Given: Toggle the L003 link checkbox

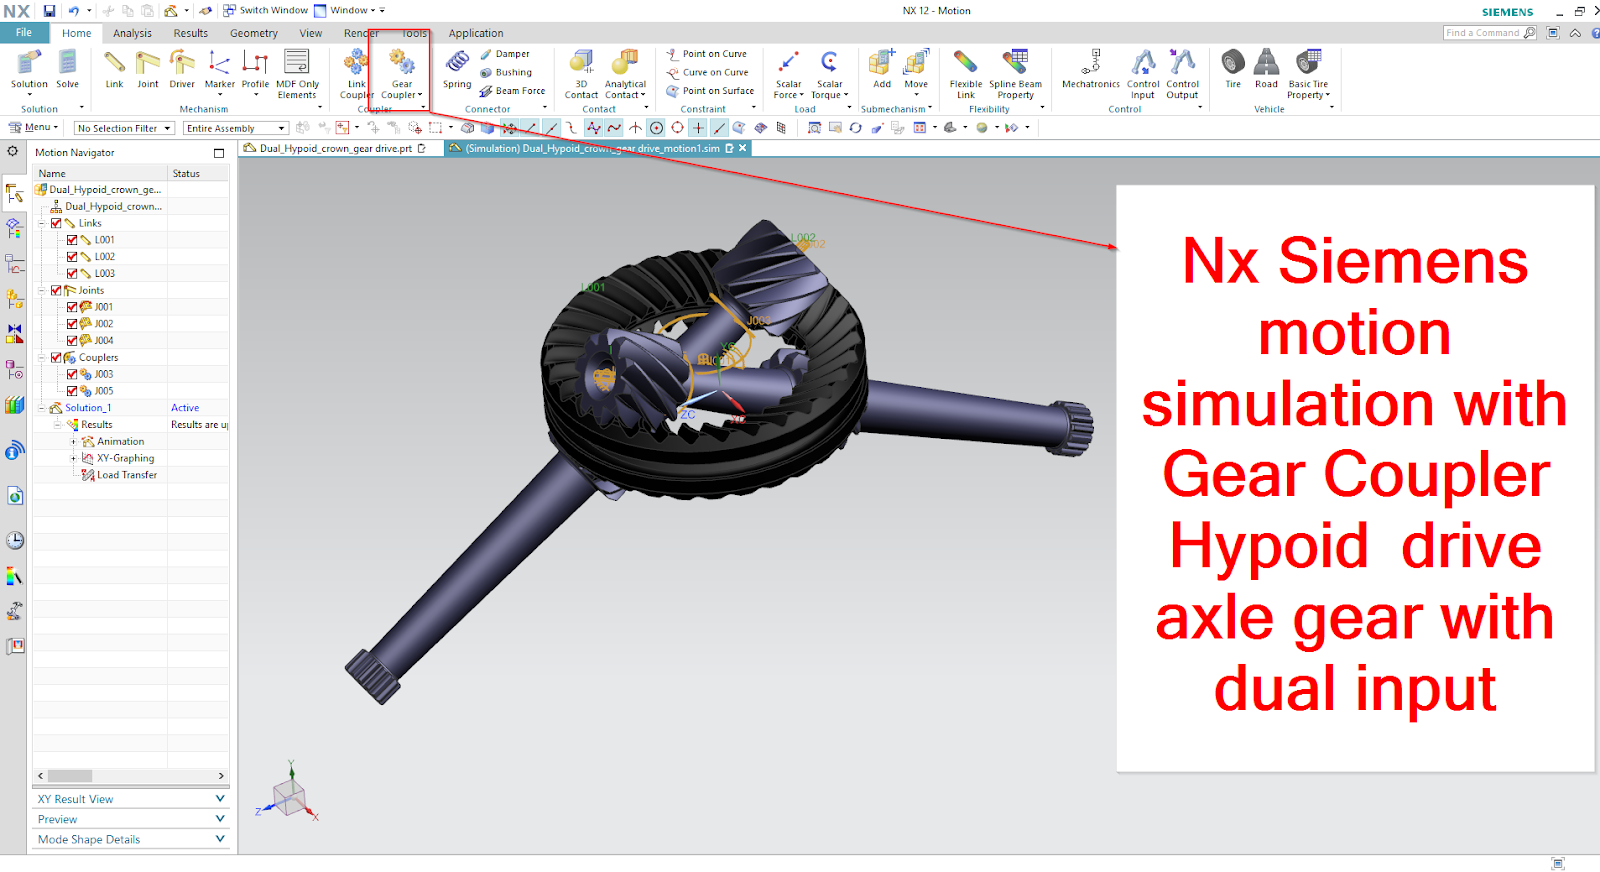Looking at the screenshot, I should (72, 273).
